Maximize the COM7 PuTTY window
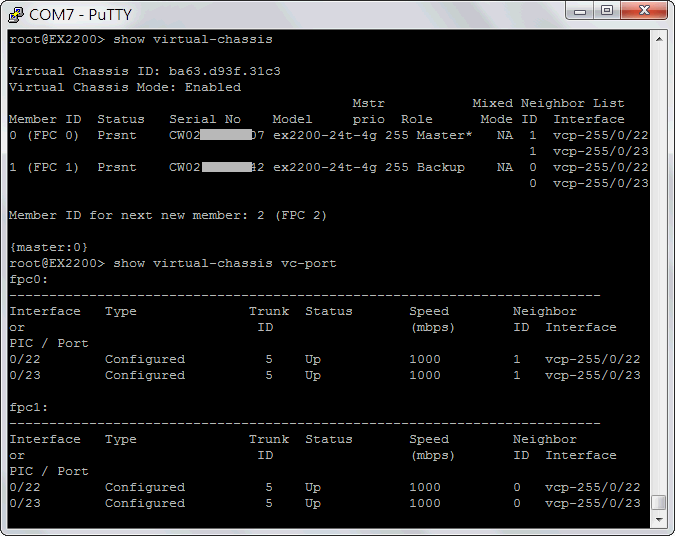Image resolution: width=675 pixels, height=536 pixels. pos(607,10)
